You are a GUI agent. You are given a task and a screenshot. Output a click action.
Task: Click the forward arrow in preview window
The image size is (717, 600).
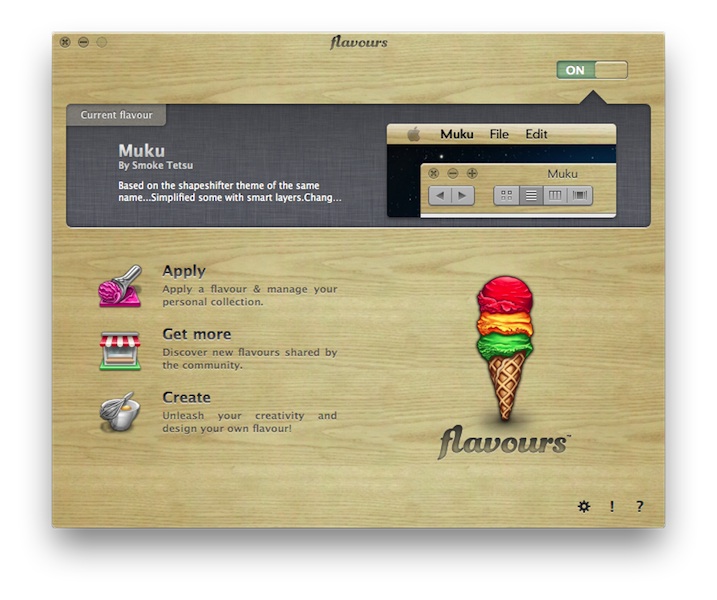click(x=462, y=196)
